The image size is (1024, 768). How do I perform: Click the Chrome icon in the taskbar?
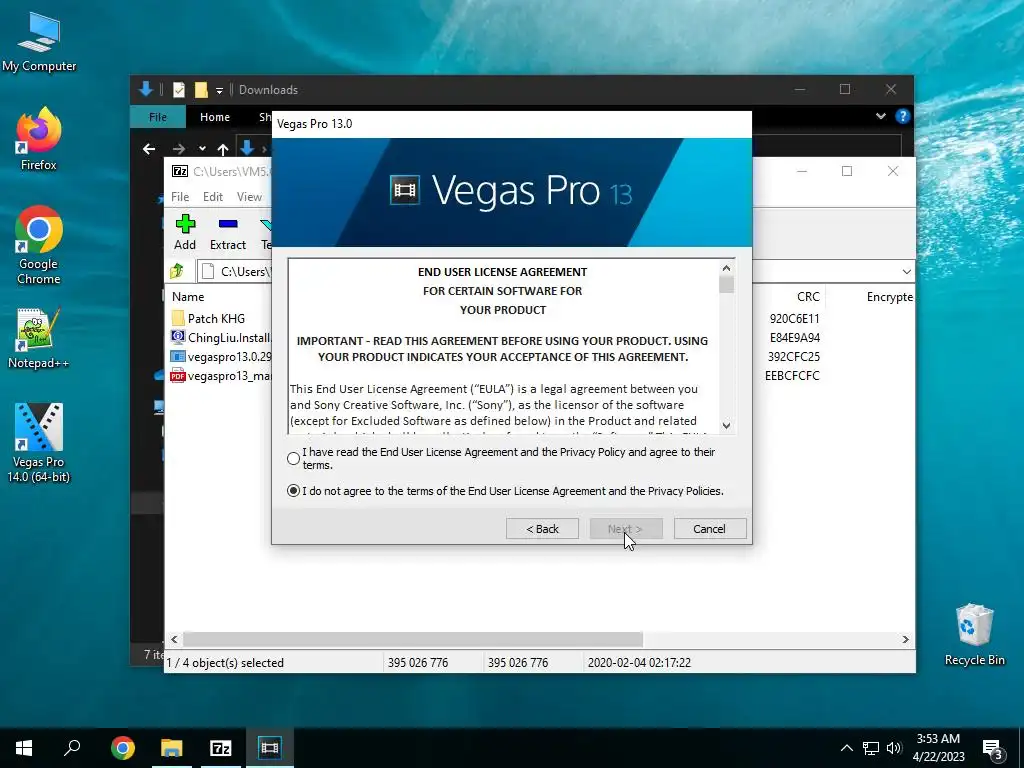point(122,748)
